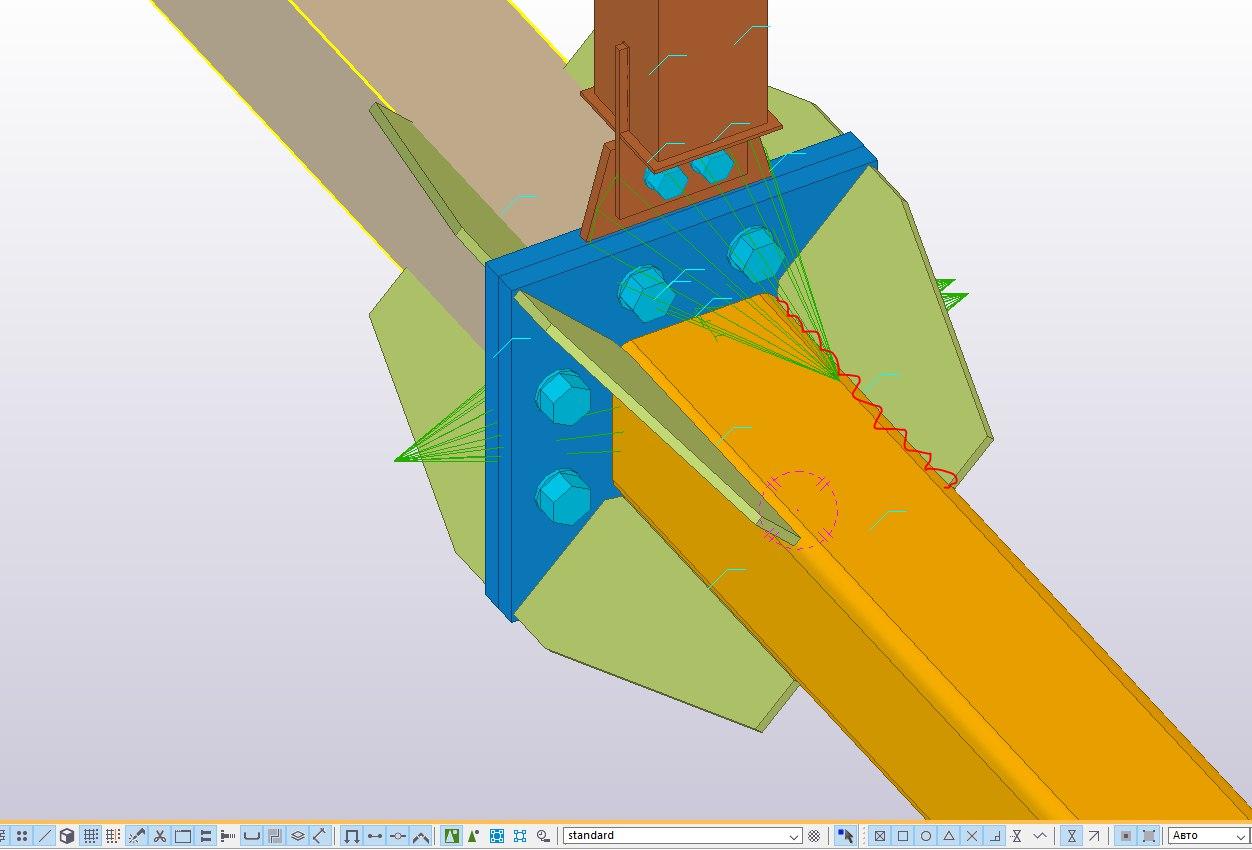This screenshot has height=850, width=1252.
Task: Toggle the select lines switch (diagonal line)
Action: click(x=44, y=836)
